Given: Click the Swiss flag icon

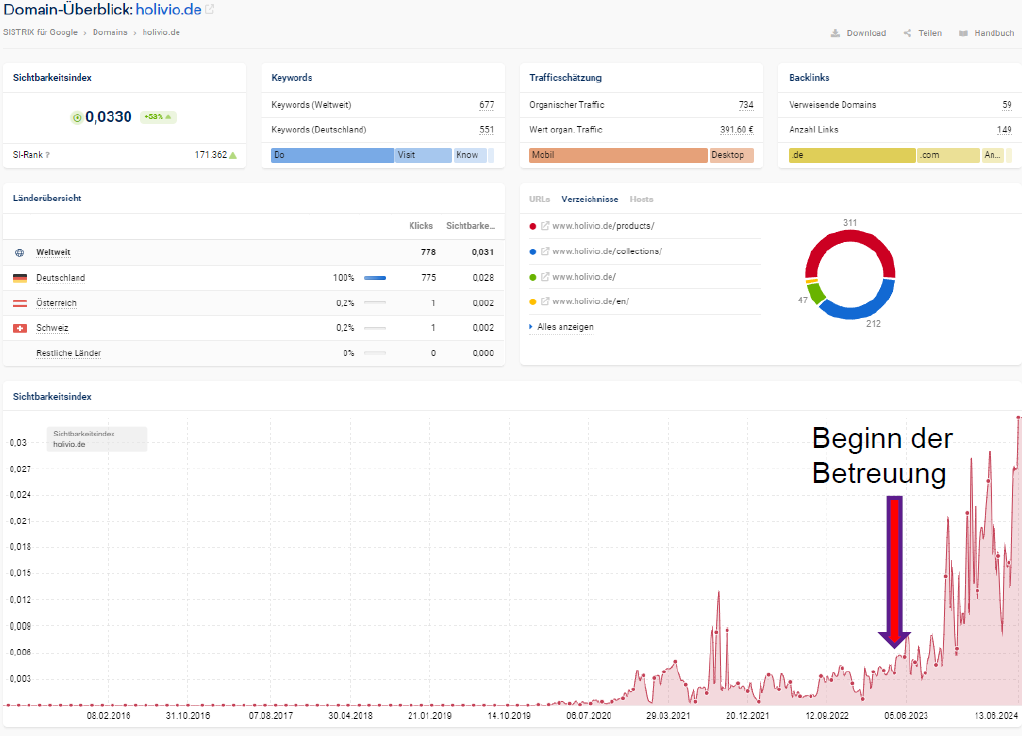Looking at the screenshot, I should coord(19,328).
